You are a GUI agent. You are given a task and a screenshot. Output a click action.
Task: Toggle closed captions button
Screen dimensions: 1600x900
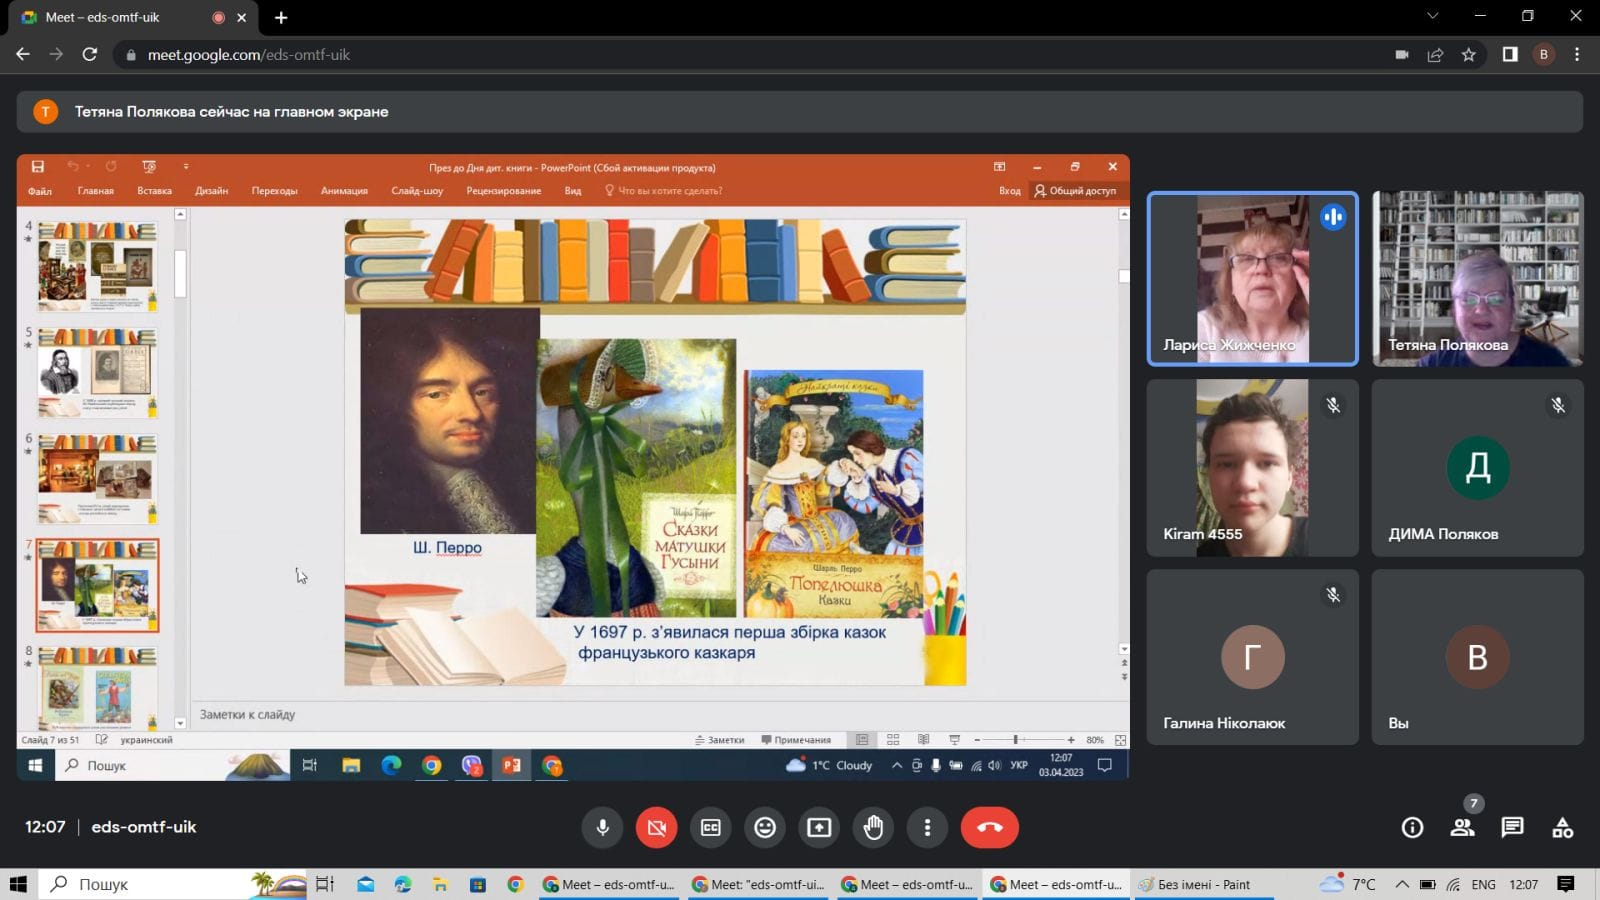tap(711, 827)
